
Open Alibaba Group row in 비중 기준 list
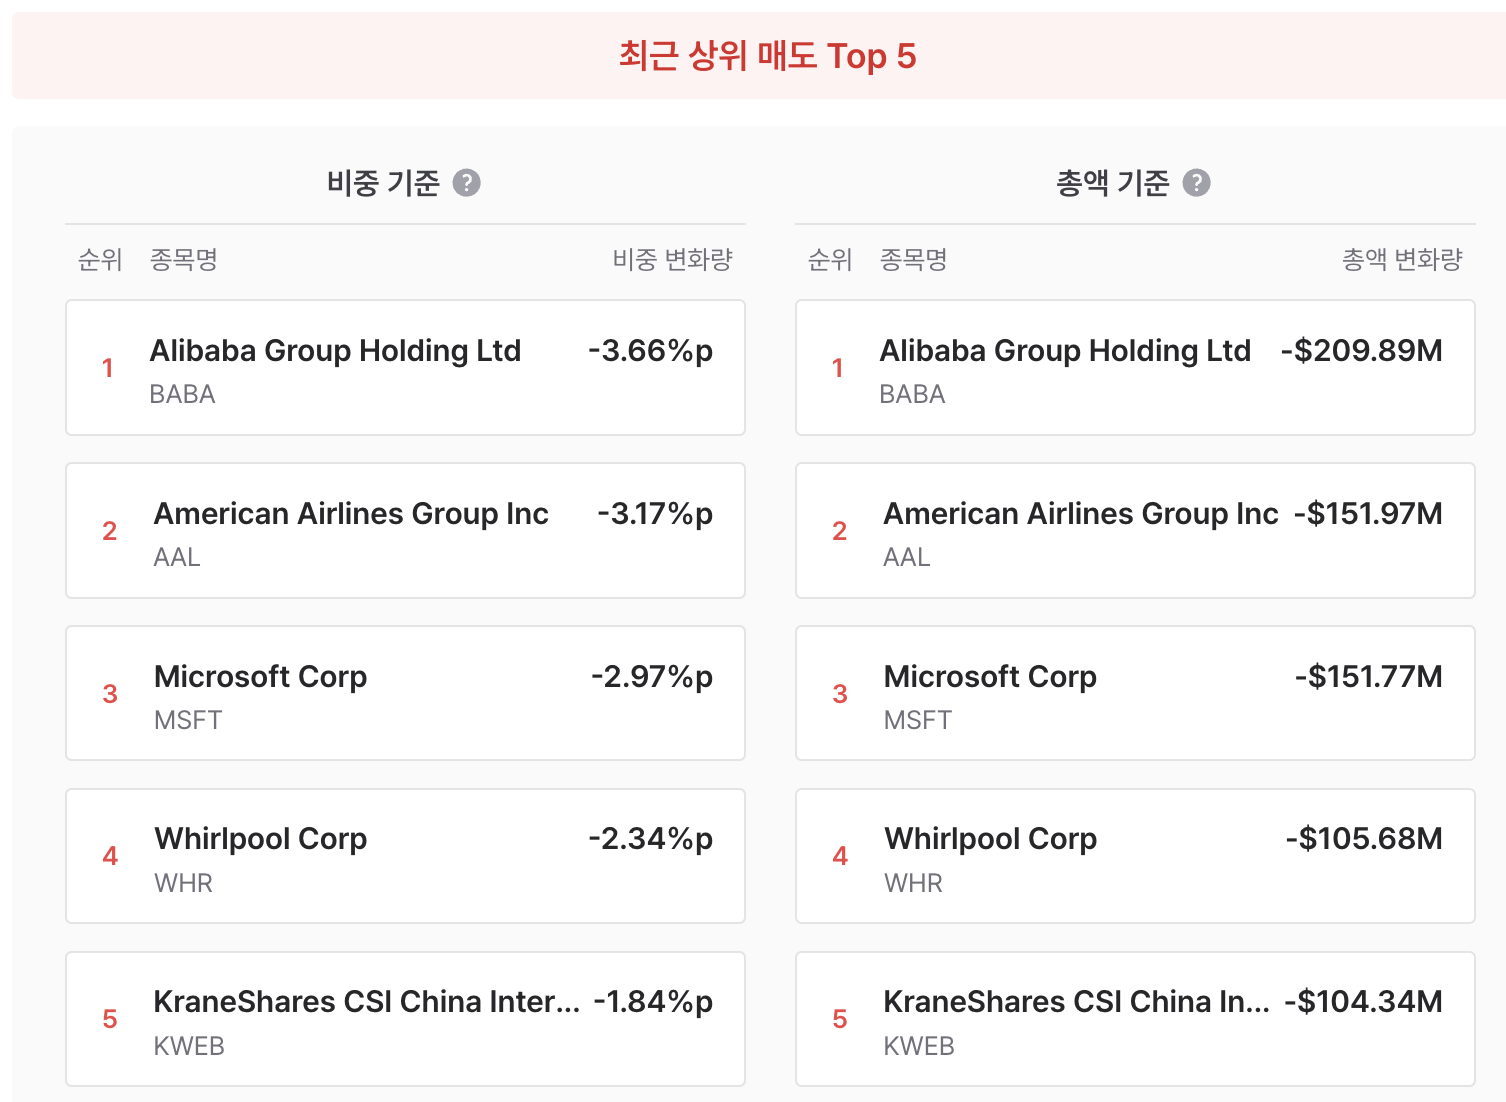click(x=405, y=368)
